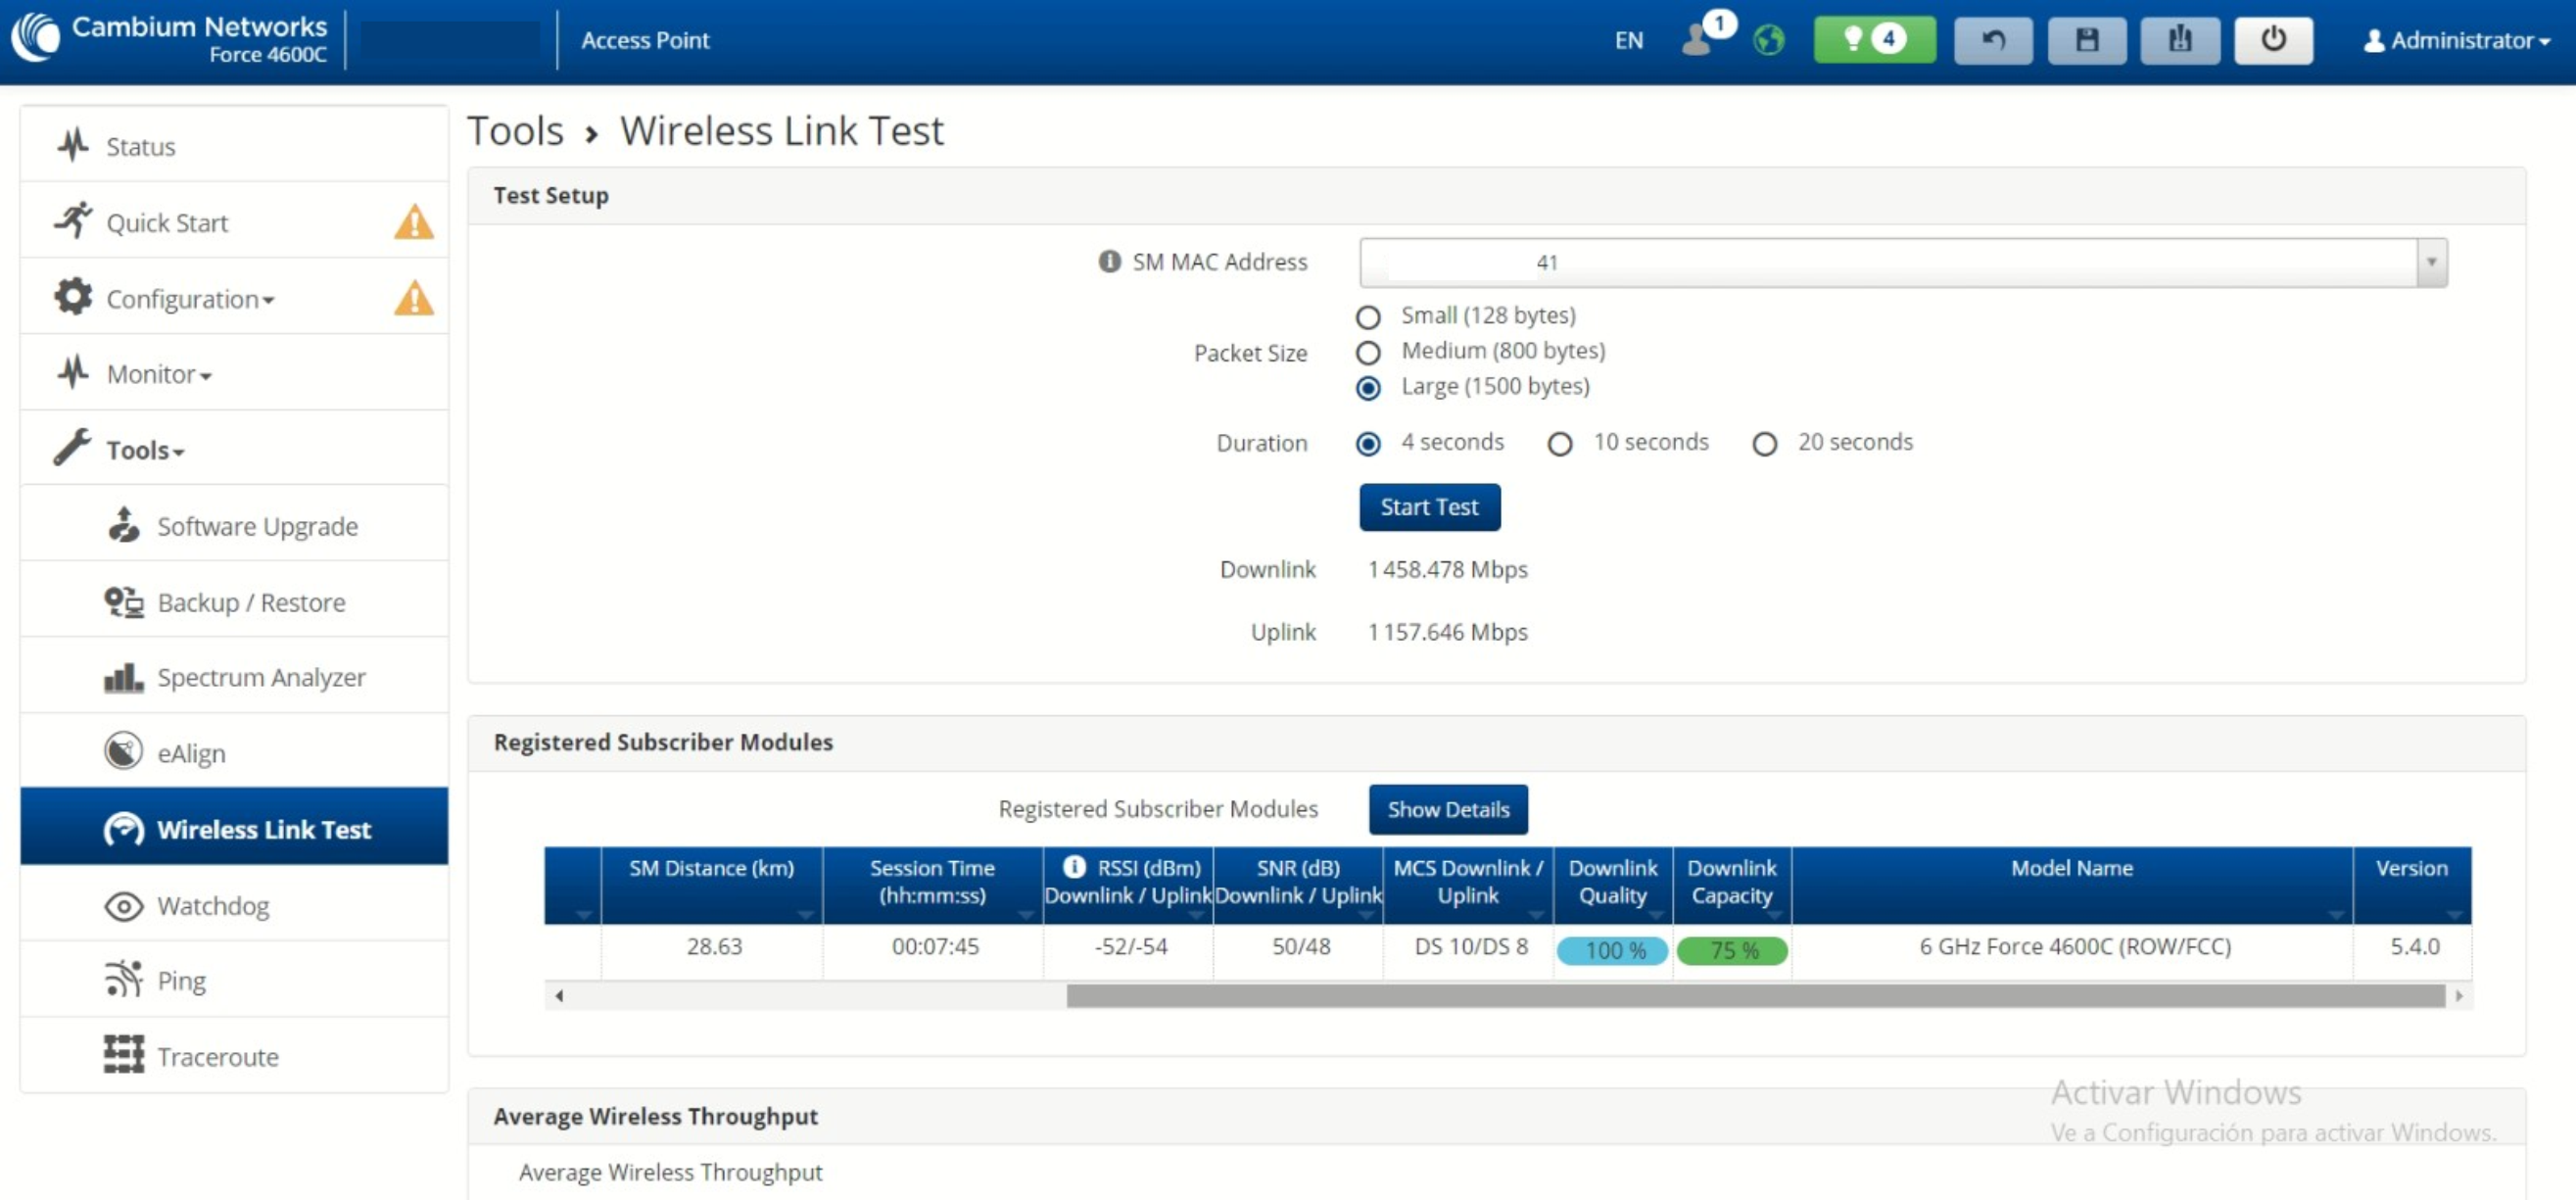Select Medium (800 bytes) packet size

(x=1368, y=352)
